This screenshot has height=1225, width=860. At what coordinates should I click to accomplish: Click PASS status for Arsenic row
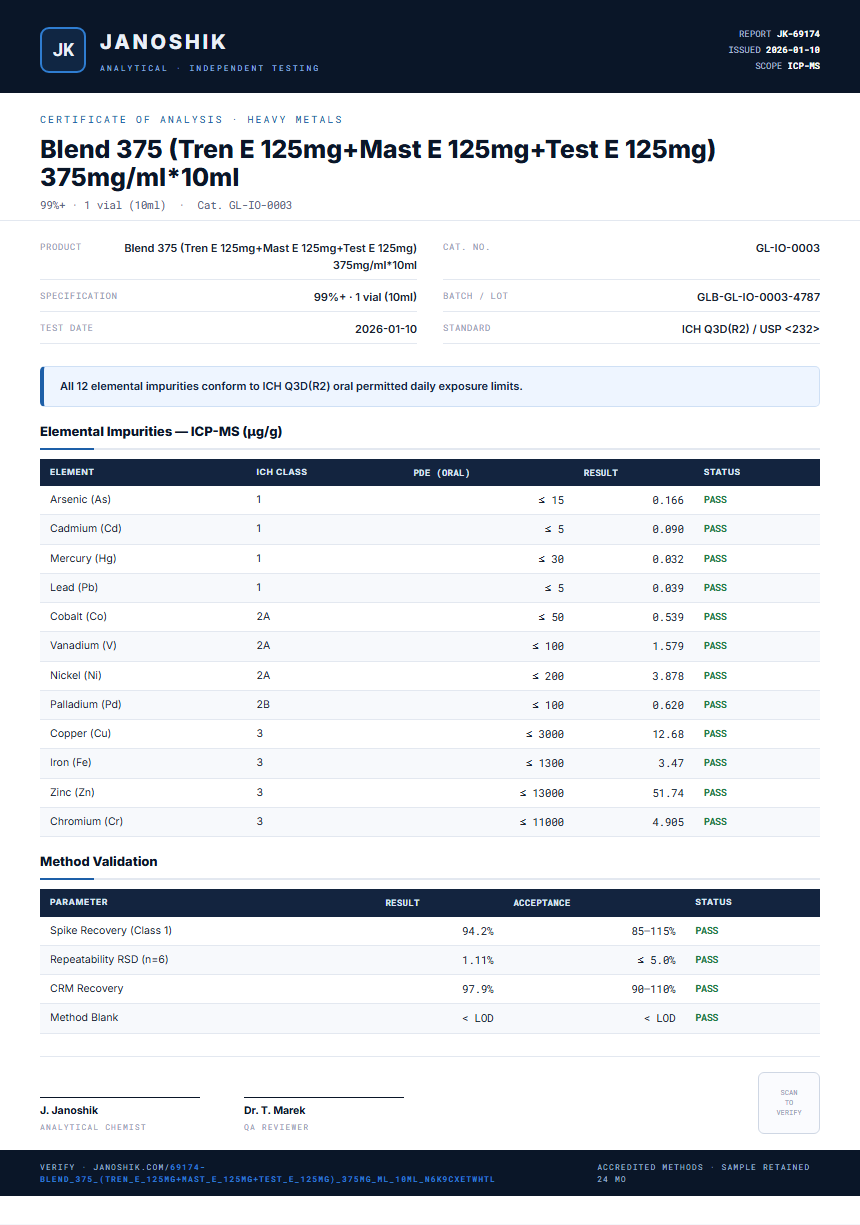(715, 499)
